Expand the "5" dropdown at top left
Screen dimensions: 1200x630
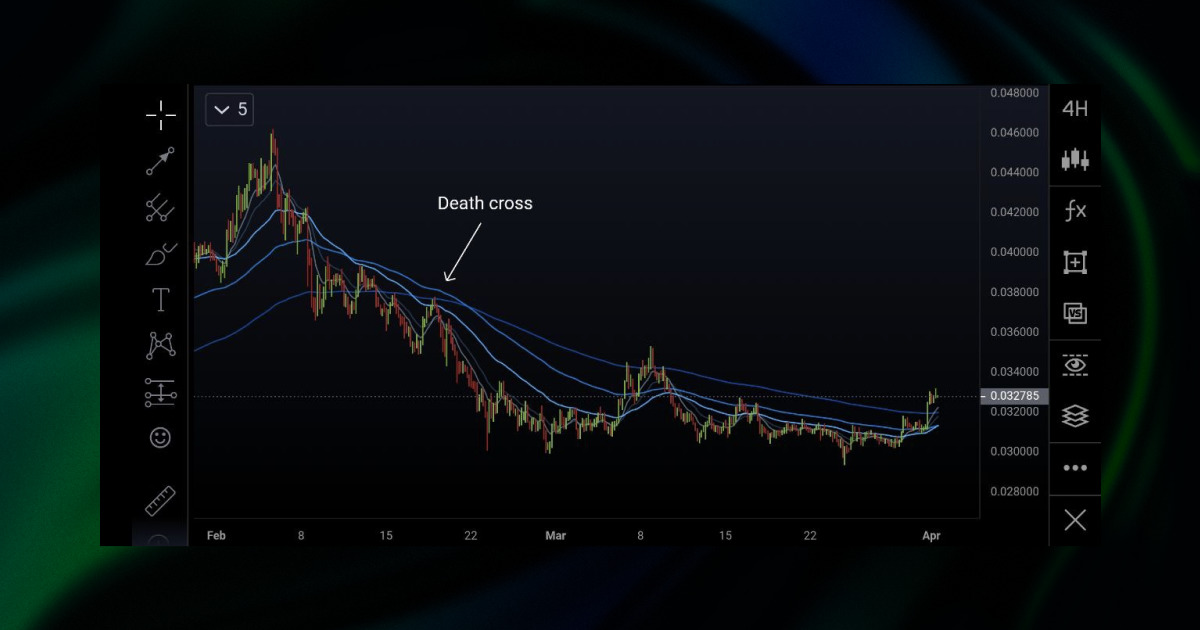point(229,110)
